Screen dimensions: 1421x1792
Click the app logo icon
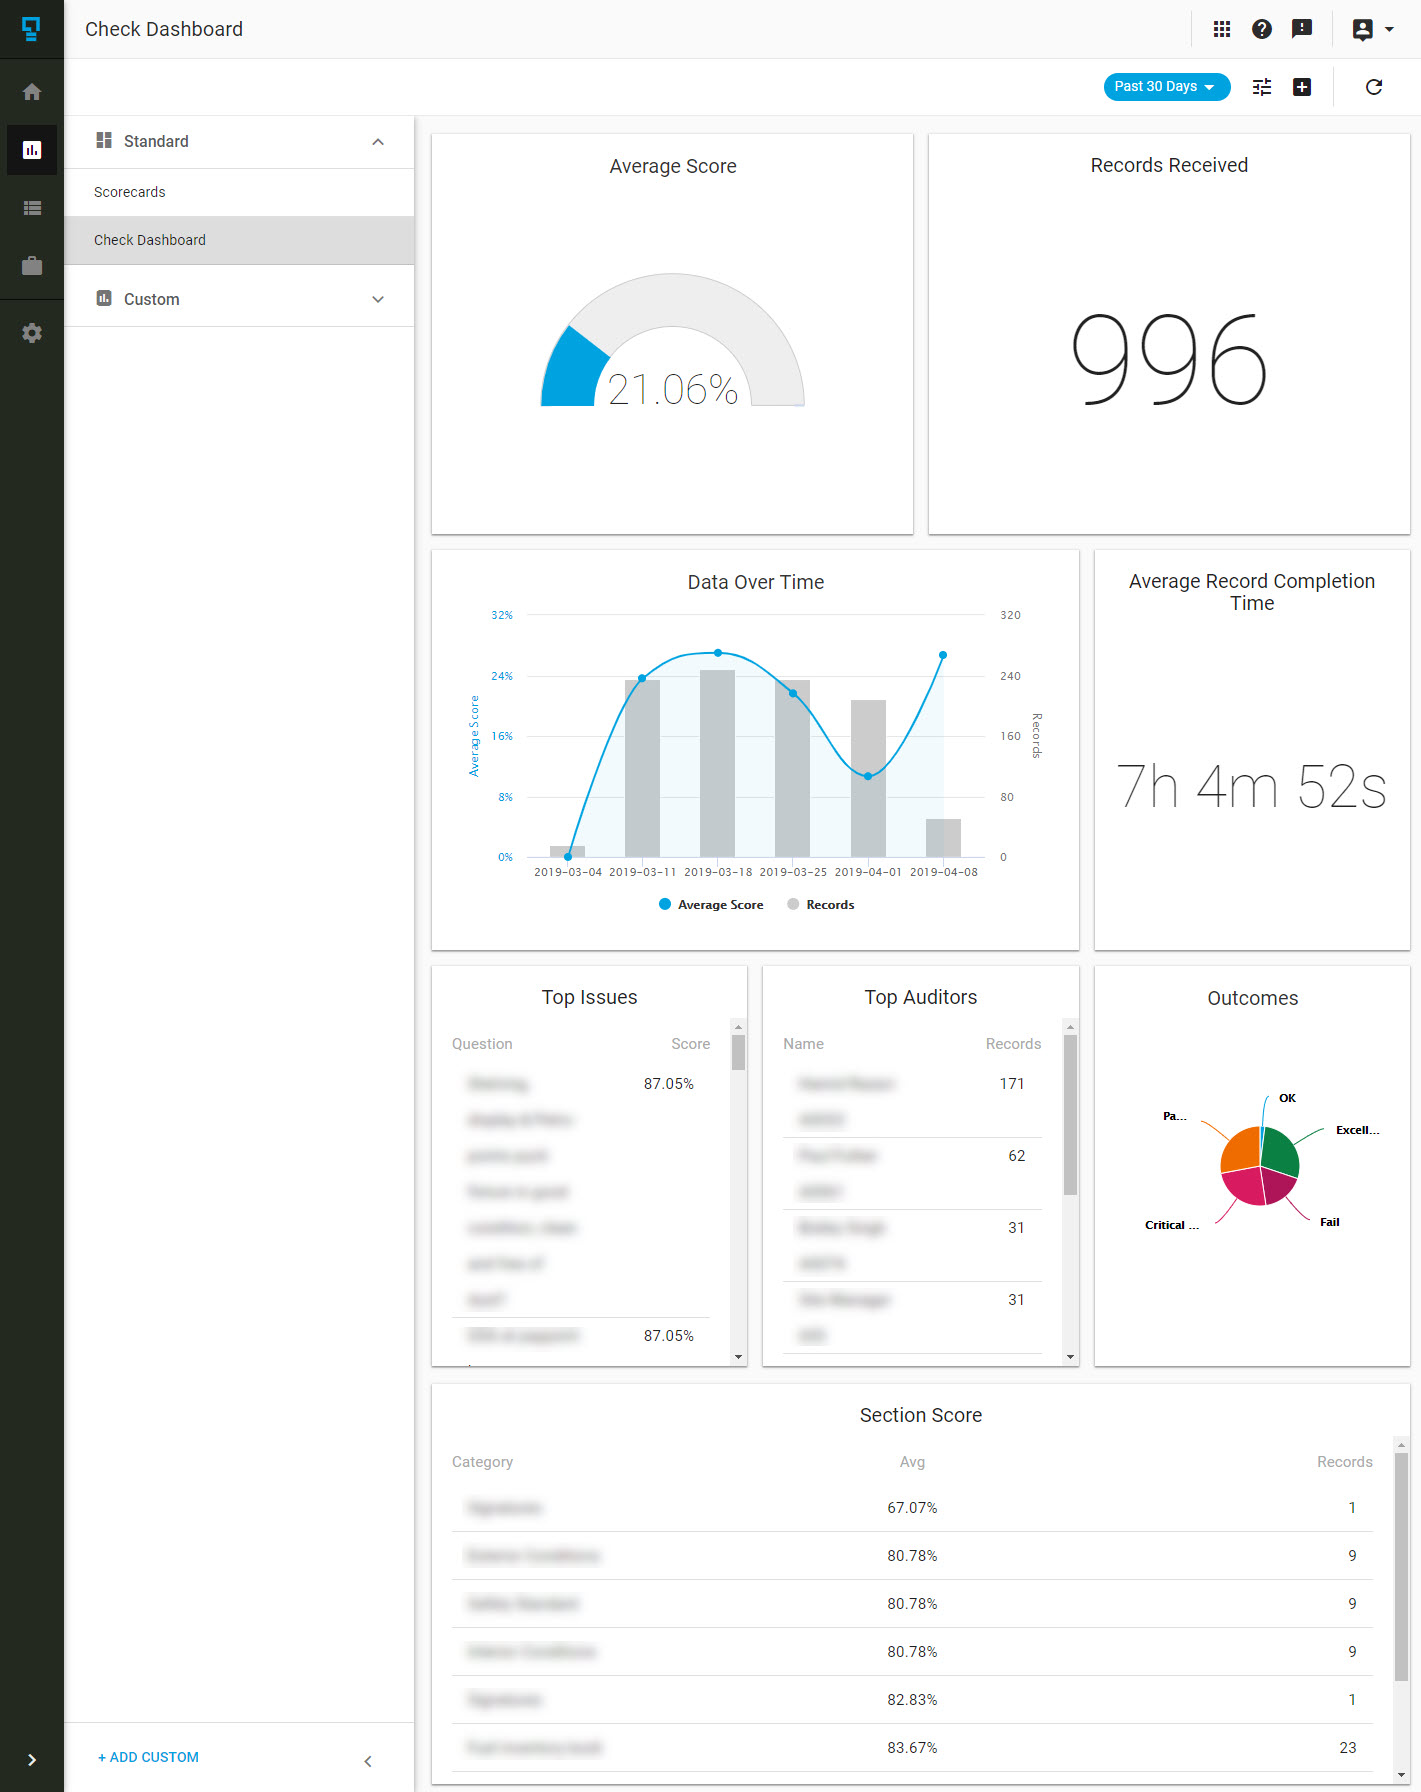(x=31, y=29)
